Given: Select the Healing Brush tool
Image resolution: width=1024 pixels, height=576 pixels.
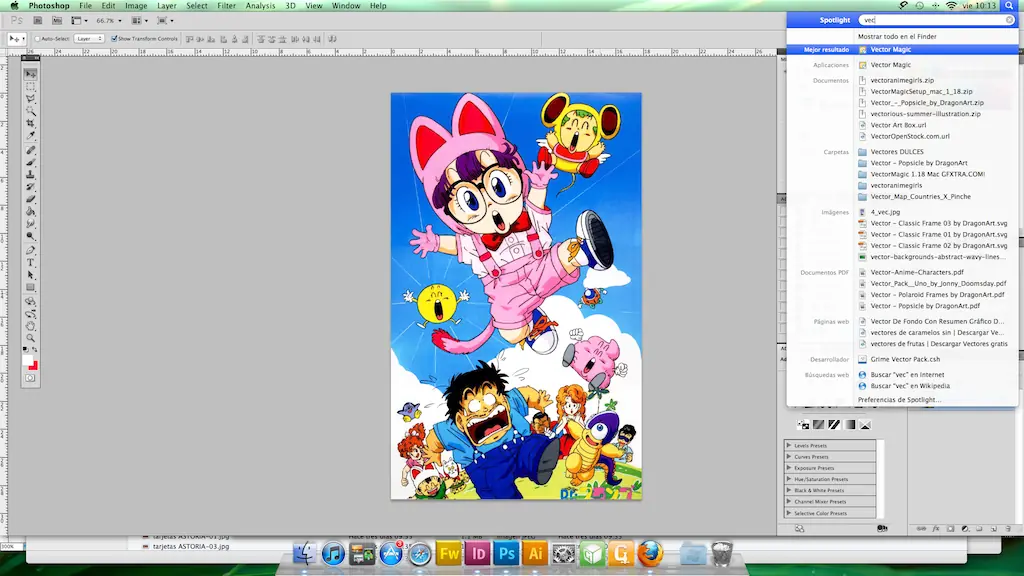Looking at the screenshot, I should (x=31, y=150).
